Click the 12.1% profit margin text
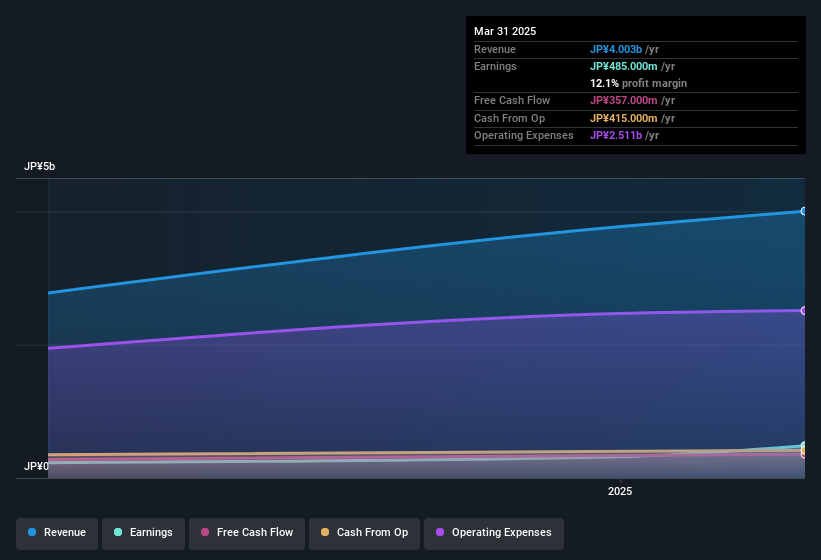Screen dimensions: 821x560 (638, 83)
